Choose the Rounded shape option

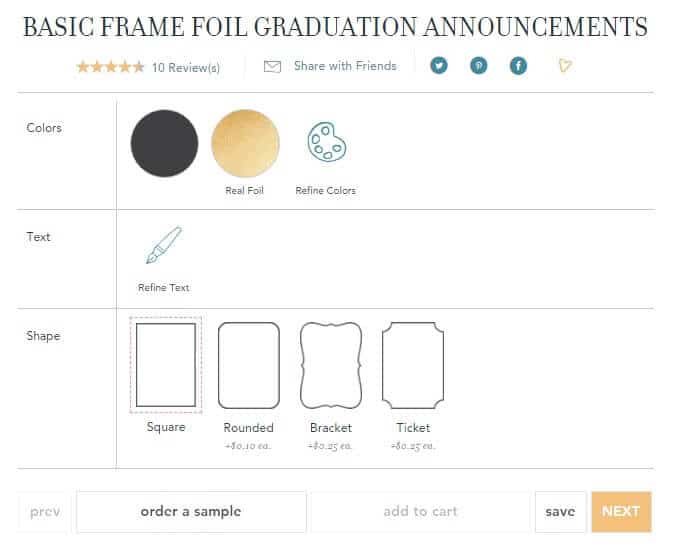pyautogui.click(x=249, y=365)
